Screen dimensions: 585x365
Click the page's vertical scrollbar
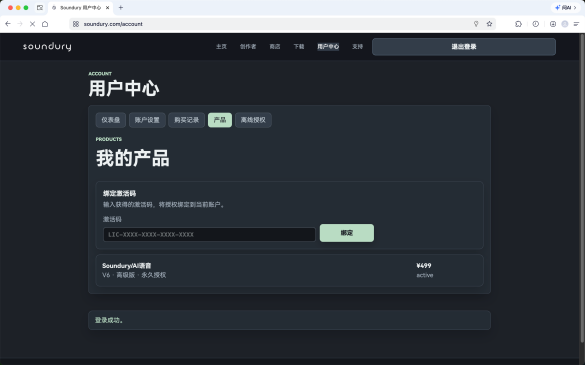pyautogui.click(x=582, y=187)
